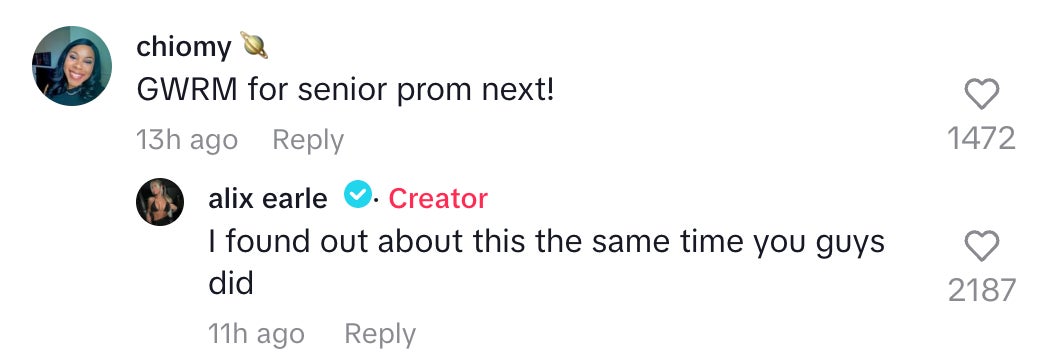Open the alix earle username
Screen dimensions: 1042x362
tap(268, 199)
